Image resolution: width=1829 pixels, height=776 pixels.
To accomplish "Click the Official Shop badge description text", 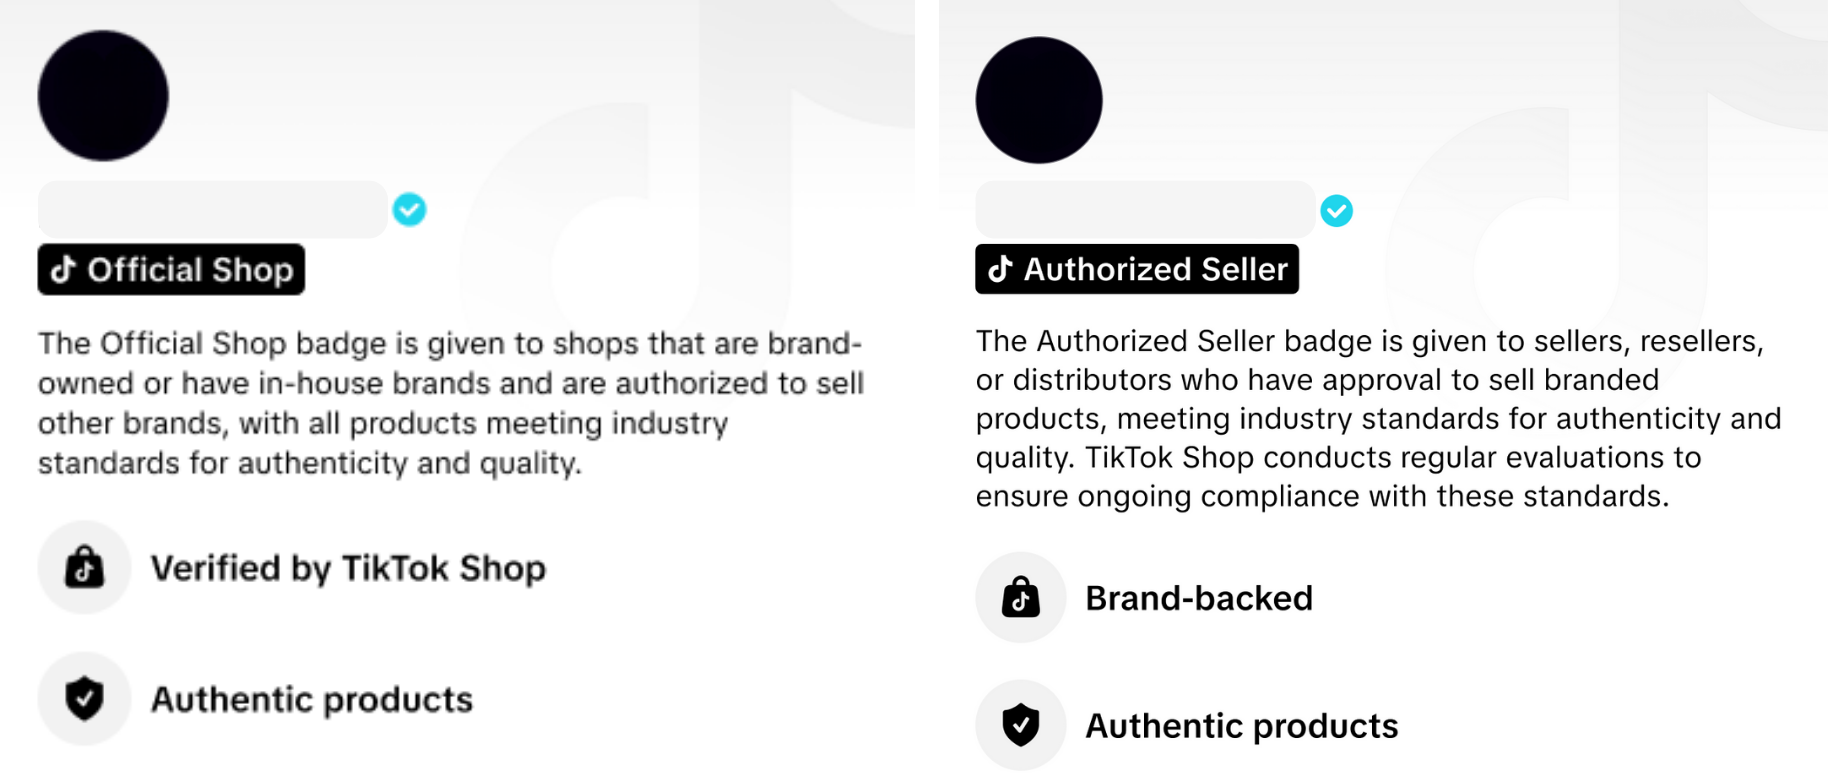I will tap(450, 403).
